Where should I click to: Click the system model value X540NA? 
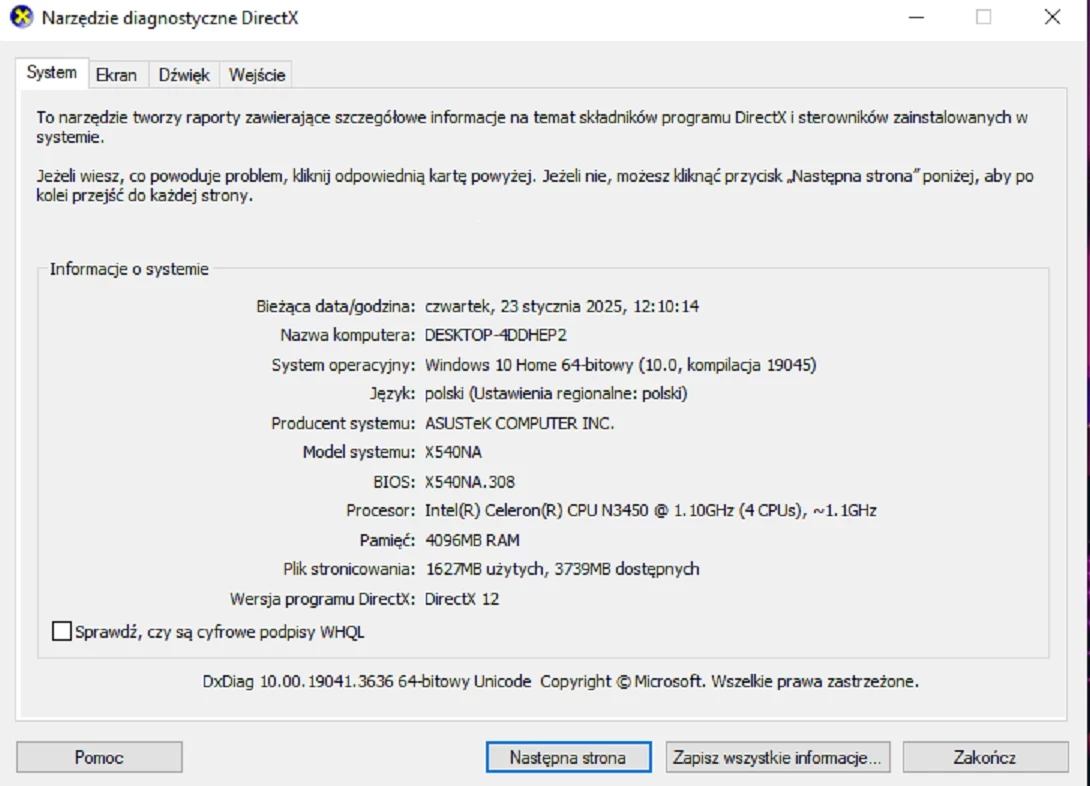click(453, 452)
